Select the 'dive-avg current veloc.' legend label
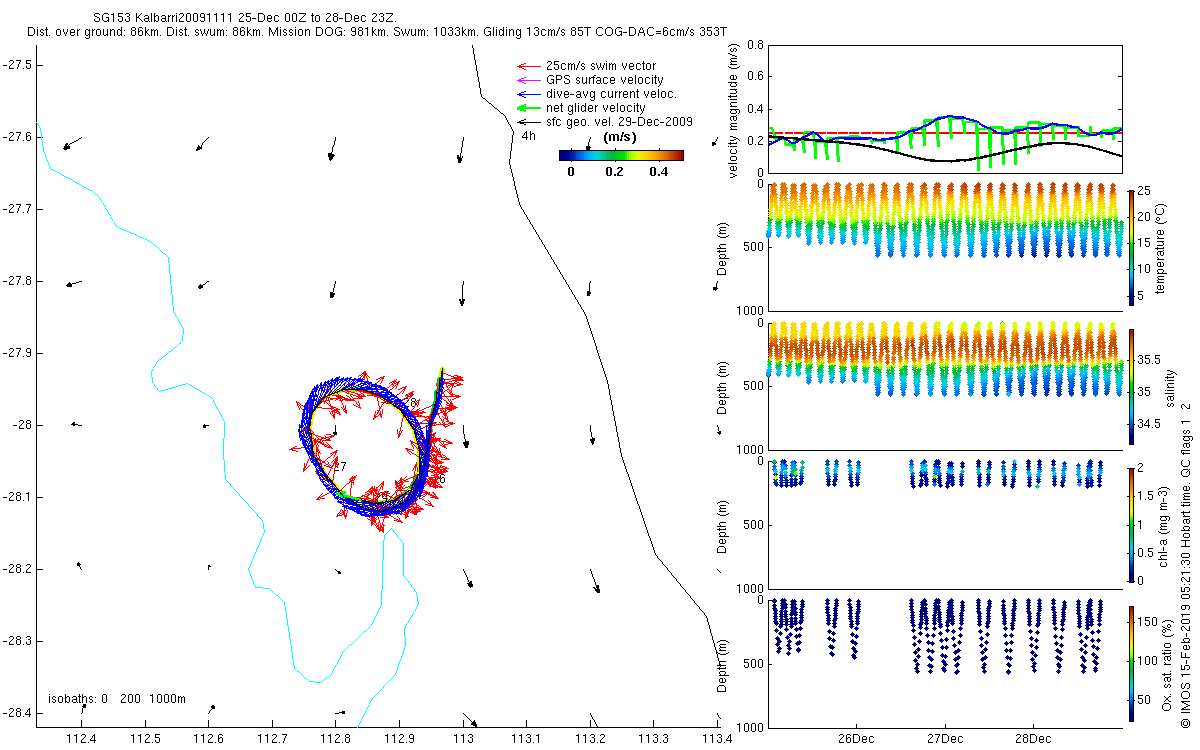 [x=611, y=94]
